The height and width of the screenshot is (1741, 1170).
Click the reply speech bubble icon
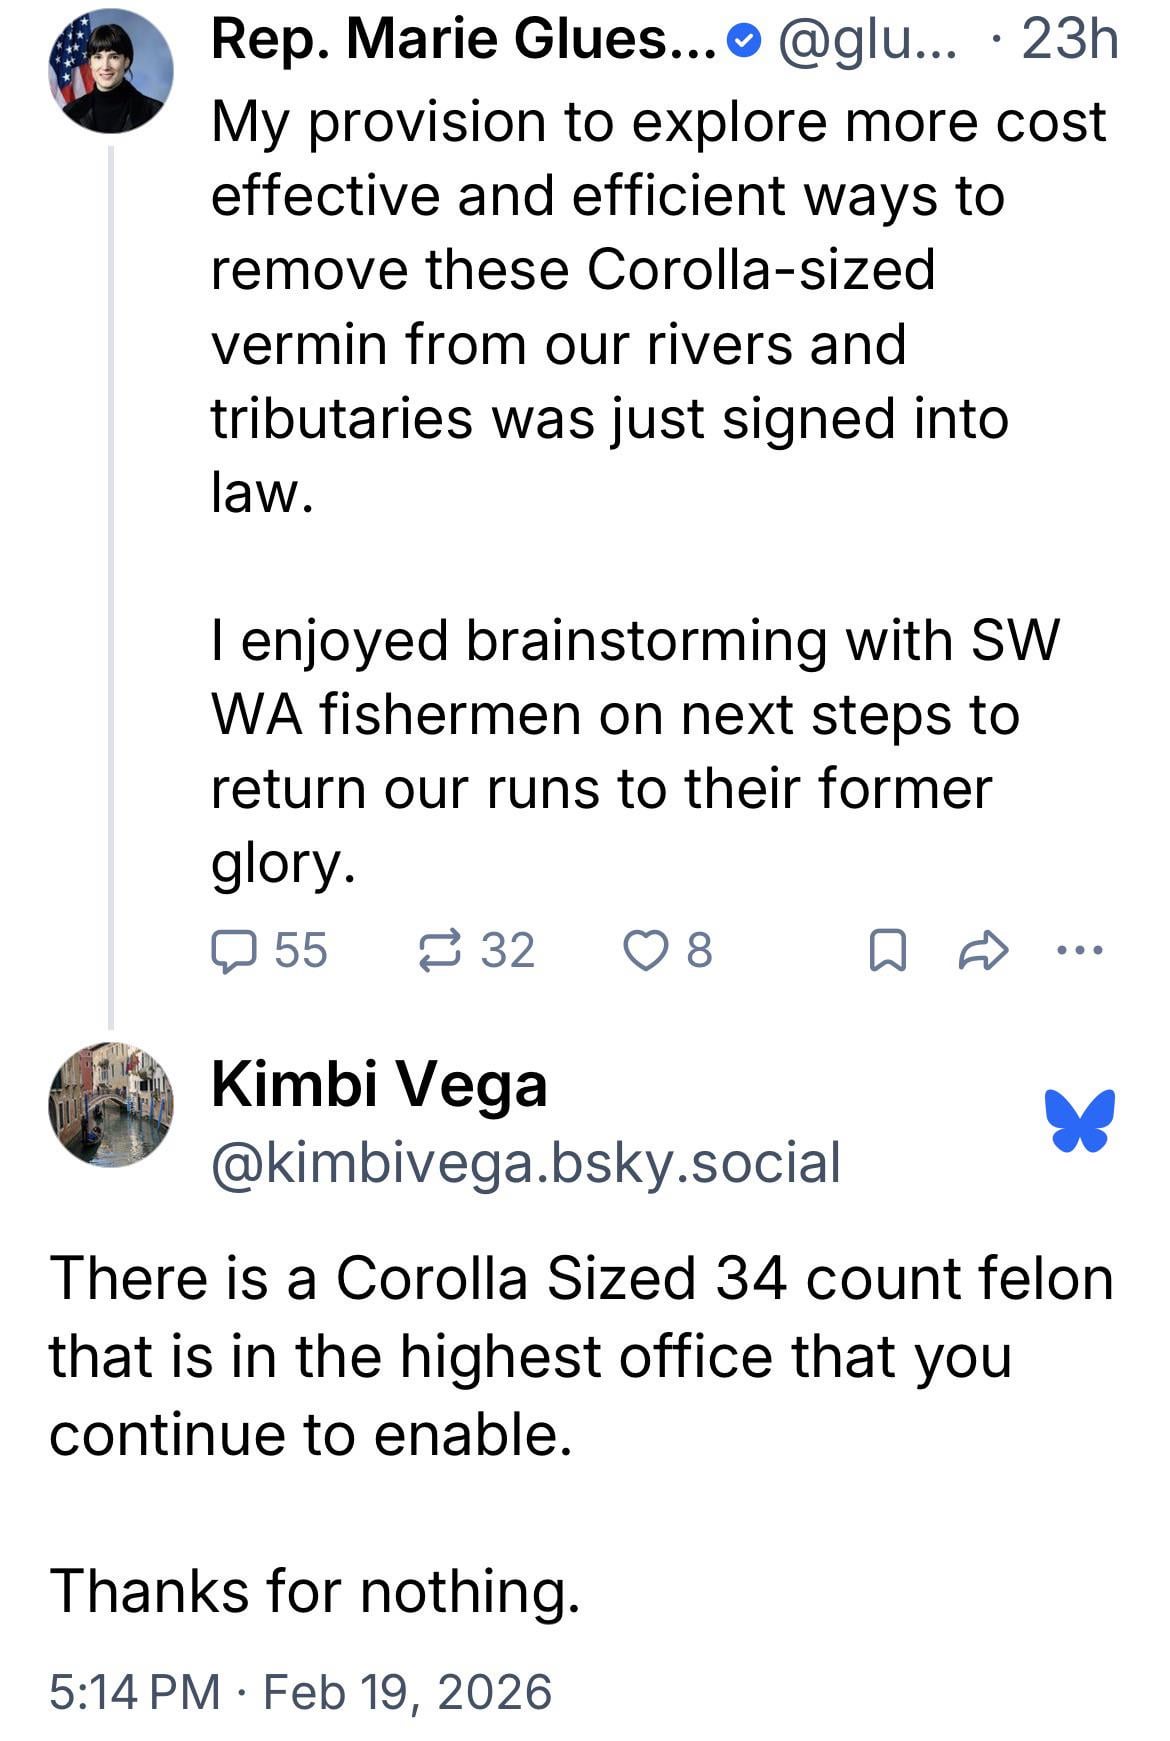[233, 950]
